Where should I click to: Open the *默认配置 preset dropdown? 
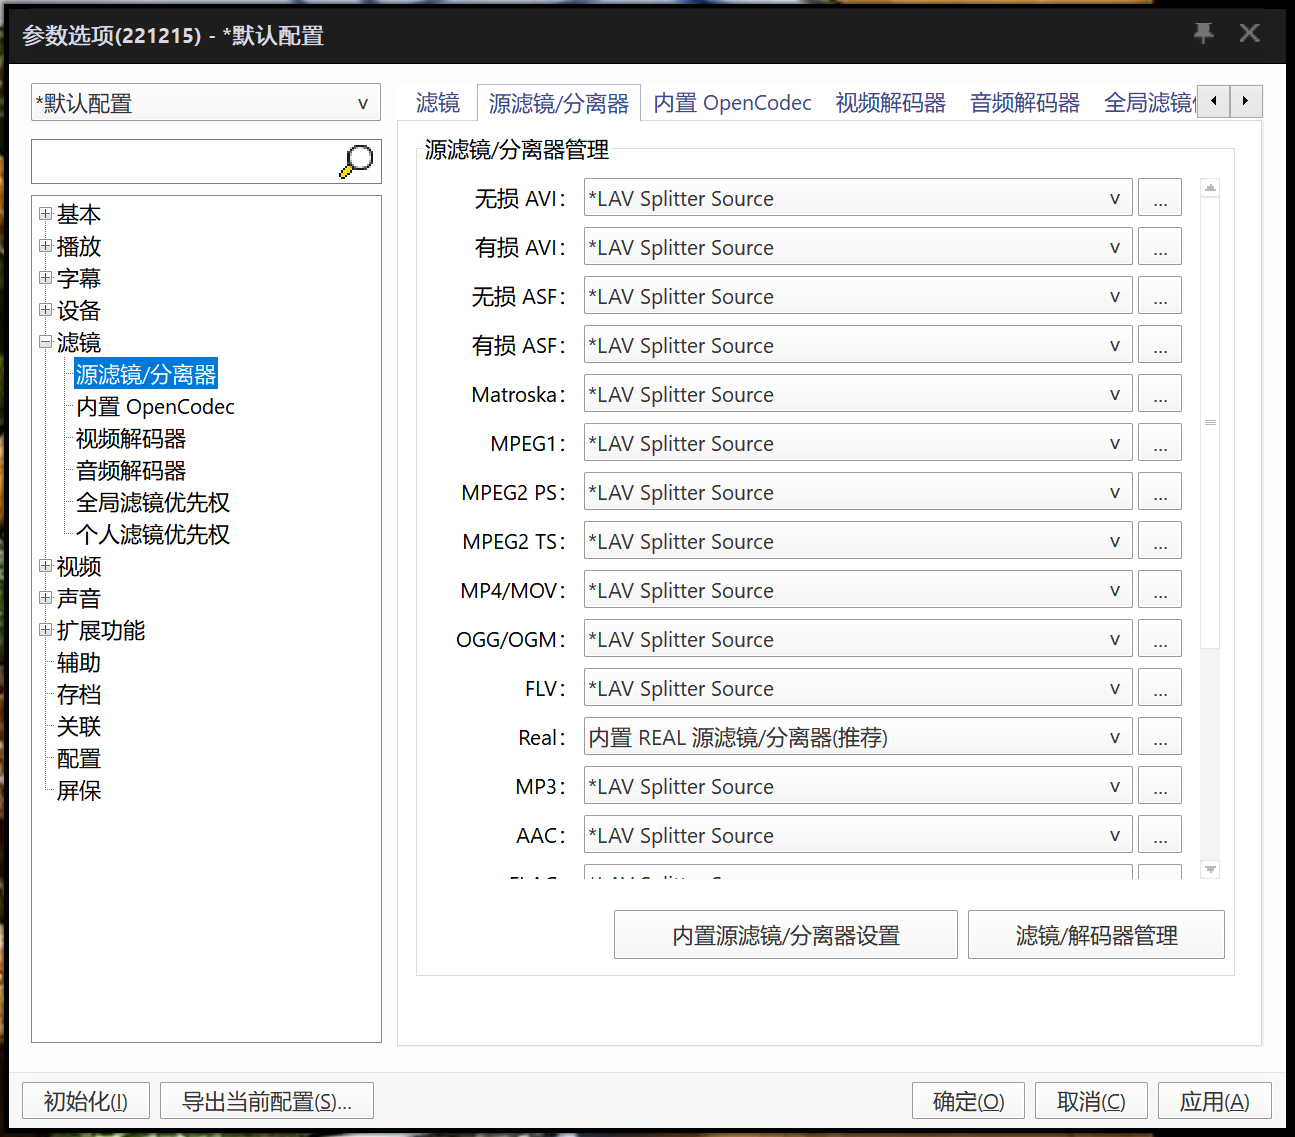click(362, 102)
